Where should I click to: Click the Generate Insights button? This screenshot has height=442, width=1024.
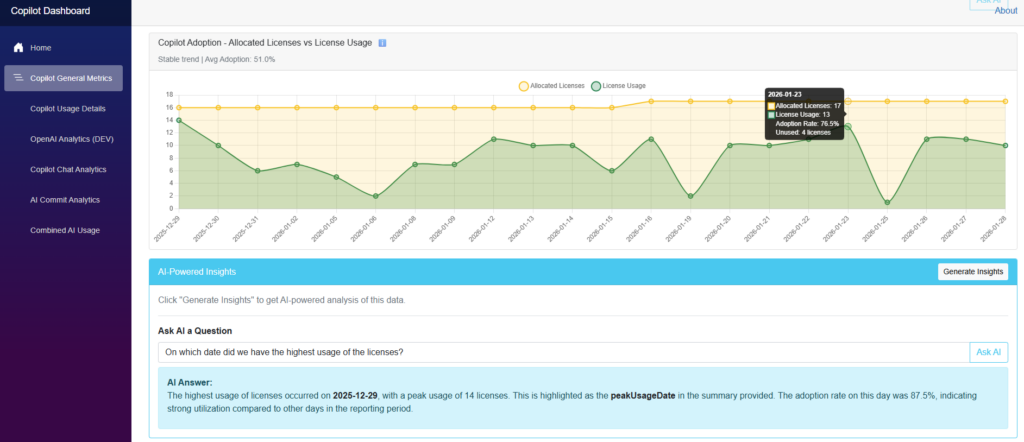(x=972, y=272)
